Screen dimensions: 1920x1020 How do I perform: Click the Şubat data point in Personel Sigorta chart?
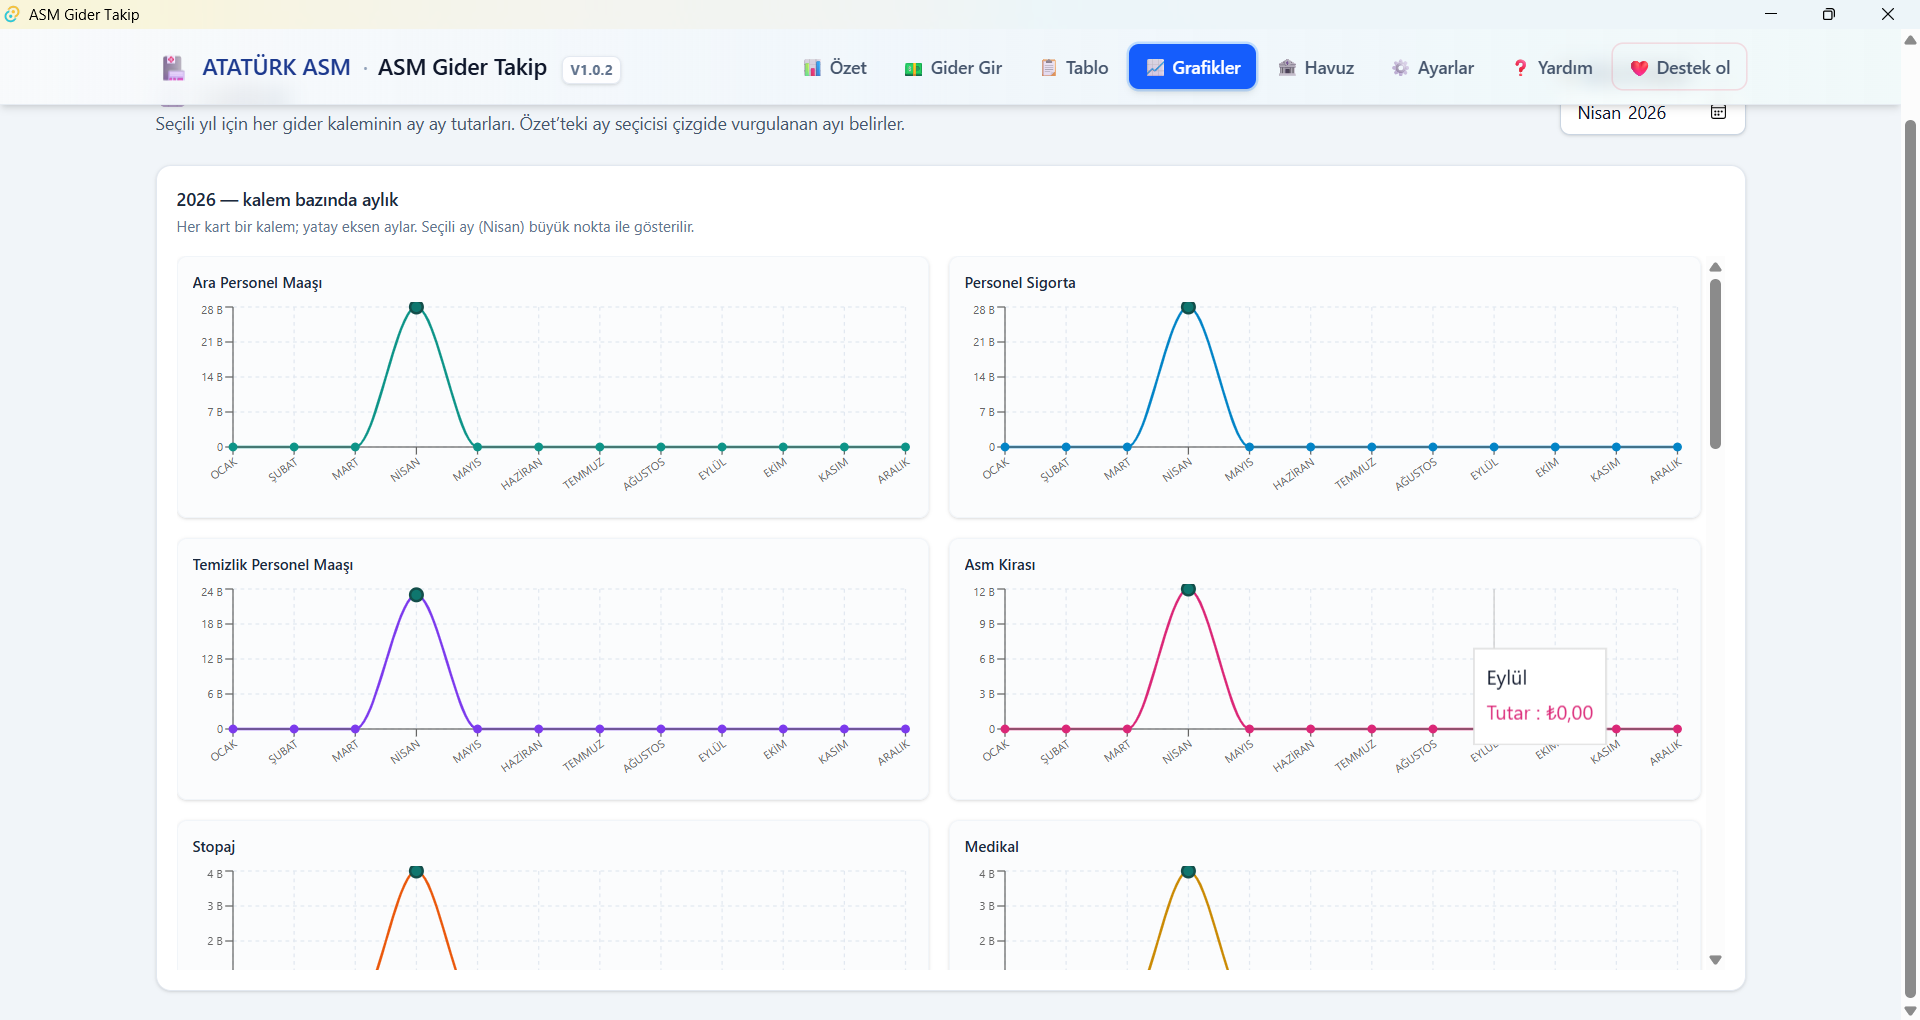point(1066,447)
